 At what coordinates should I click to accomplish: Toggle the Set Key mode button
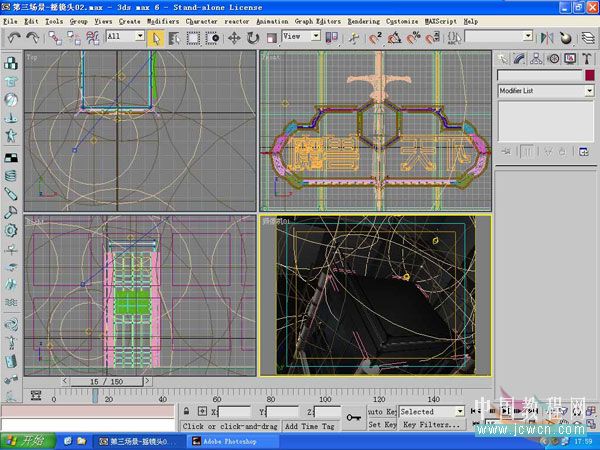382,425
